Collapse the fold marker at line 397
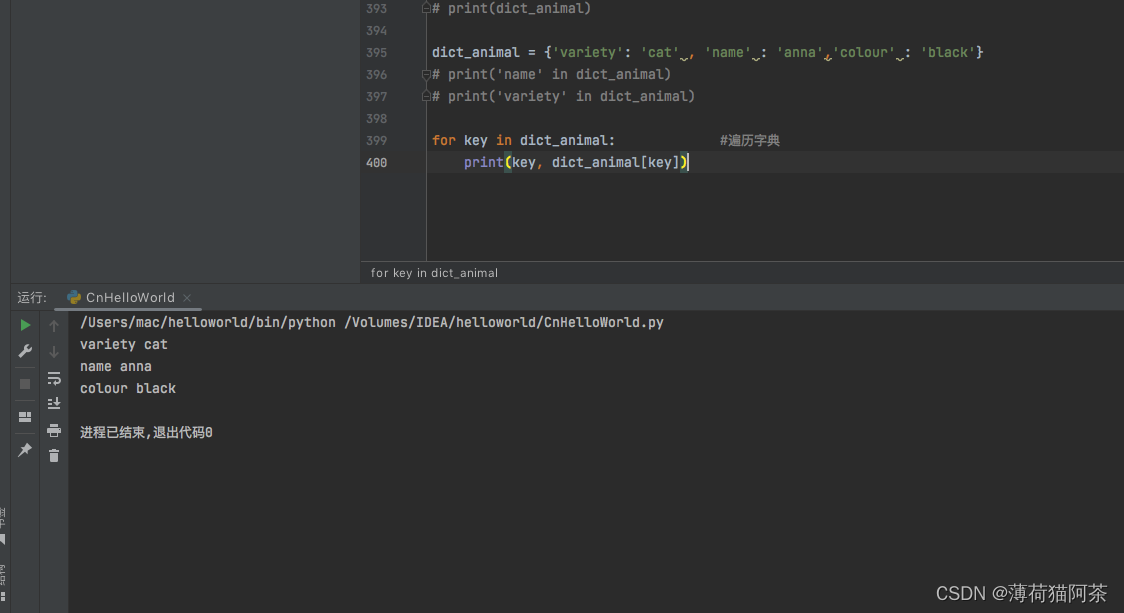 [x=425, y=96]
